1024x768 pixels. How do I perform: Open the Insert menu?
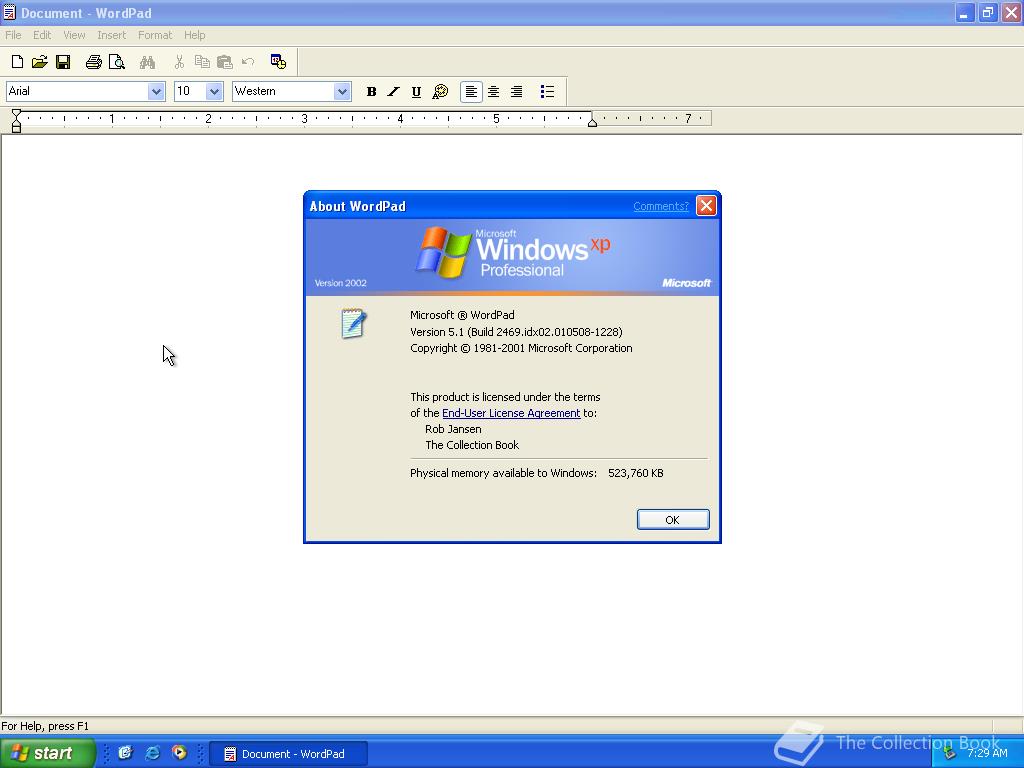[111, 35]
